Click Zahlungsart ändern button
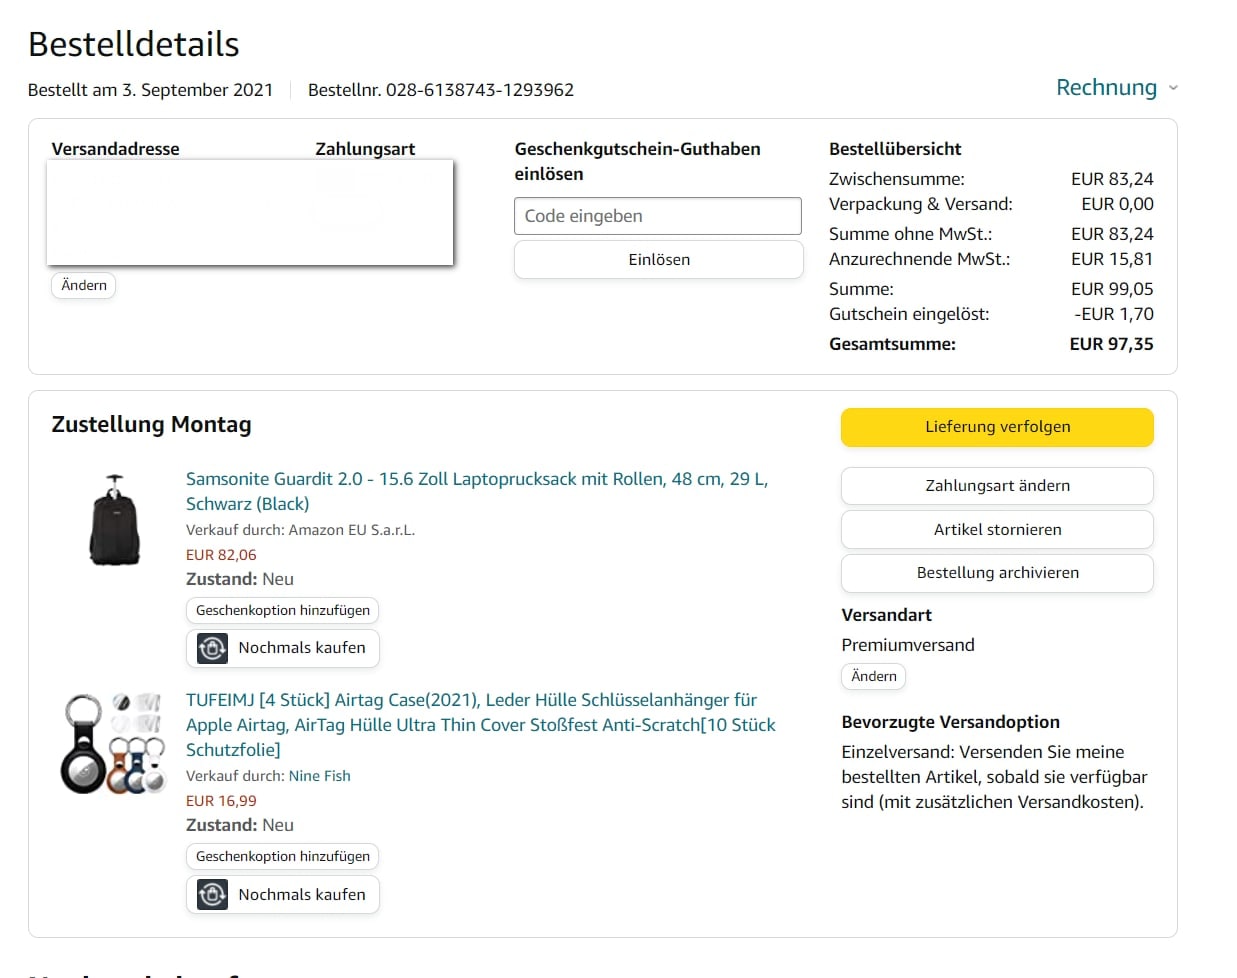The width and height of the screenshot is (1237, 978). click(x=996, y=486)
